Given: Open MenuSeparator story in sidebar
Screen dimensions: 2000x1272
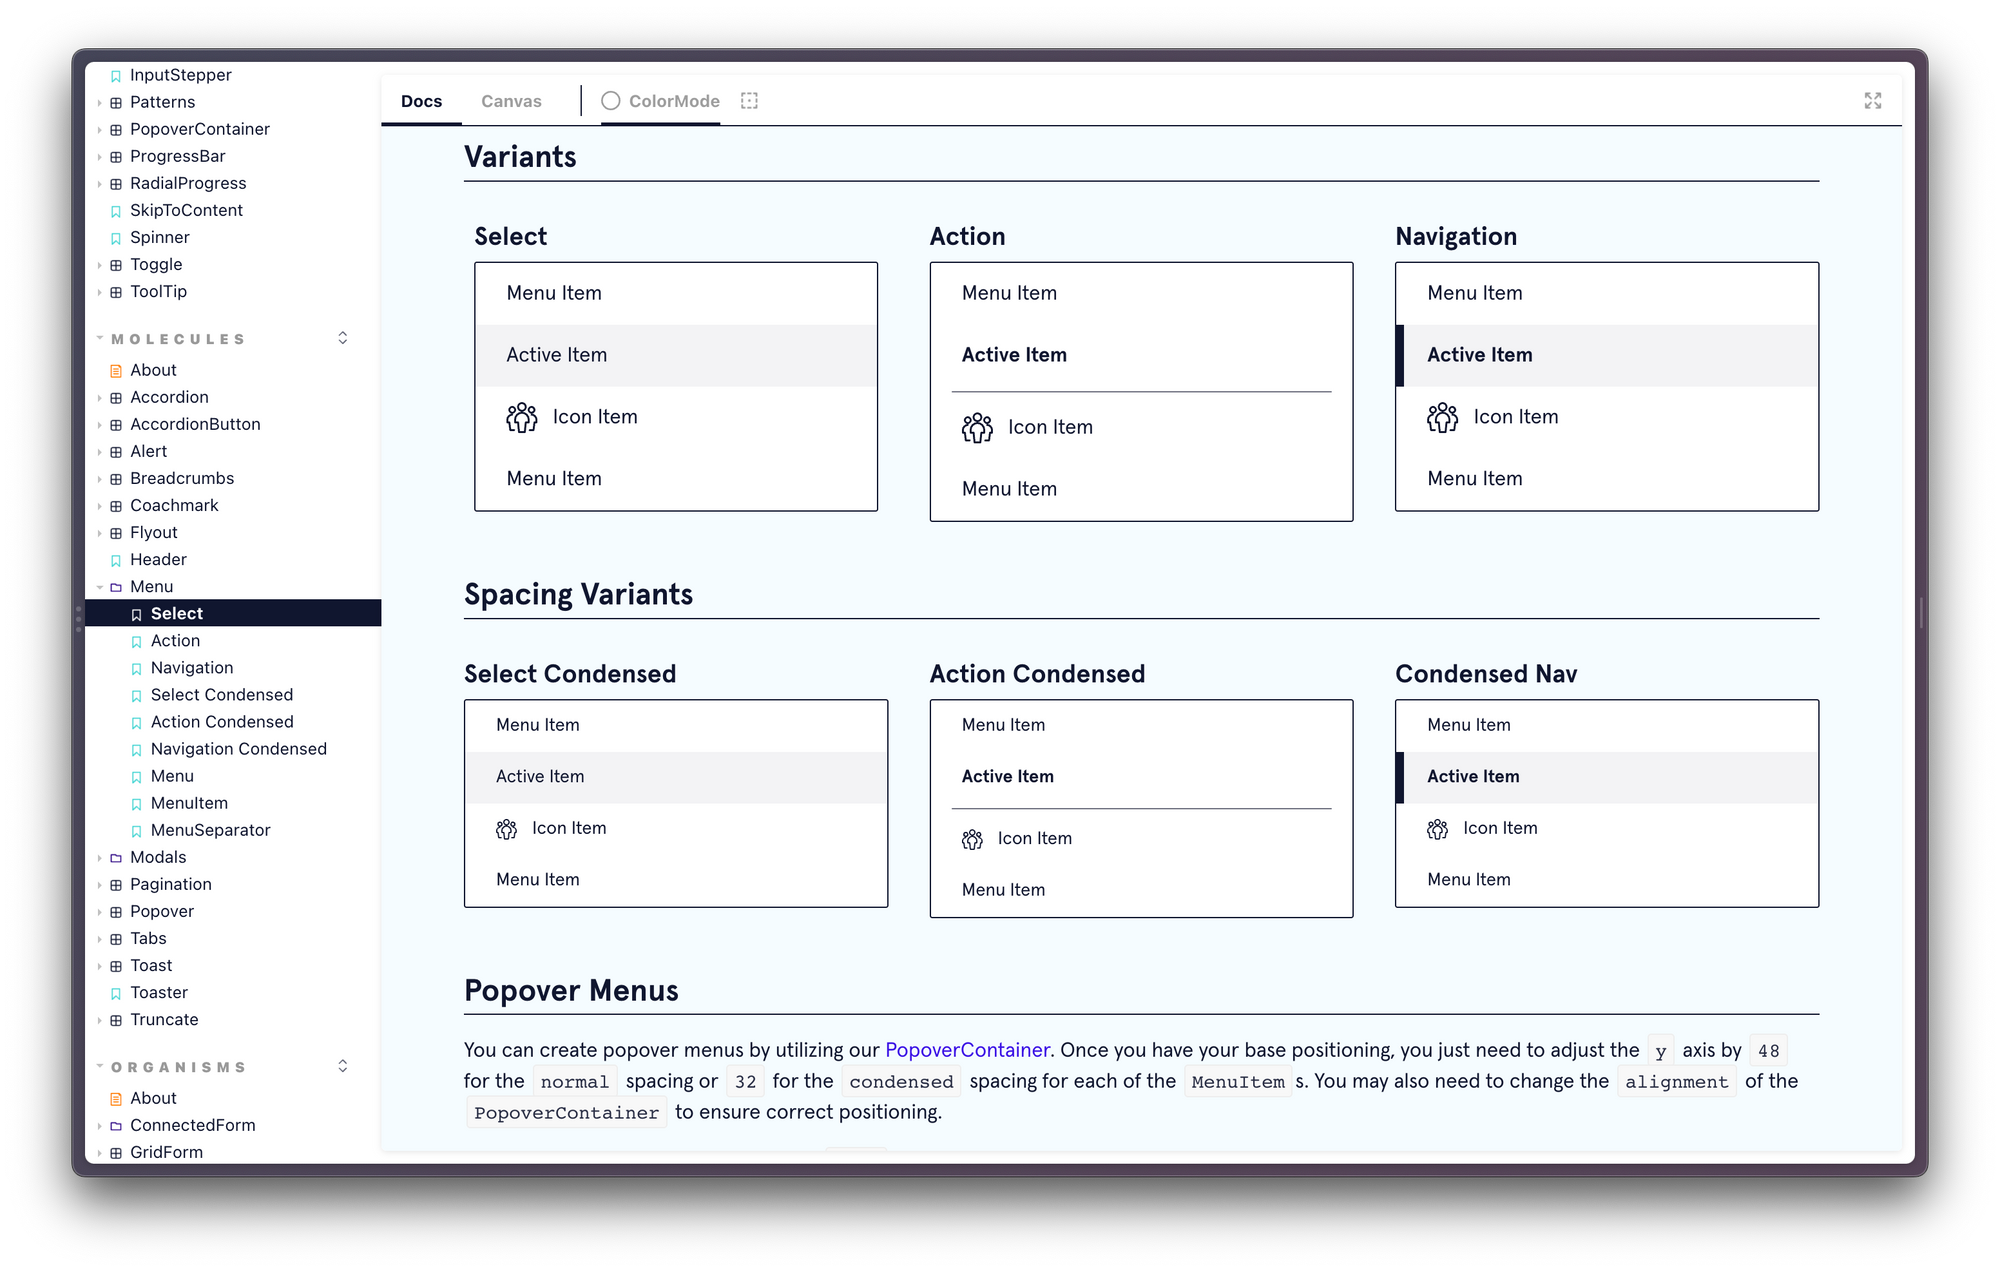Looking at the screenshot, I should click(210, 830).
